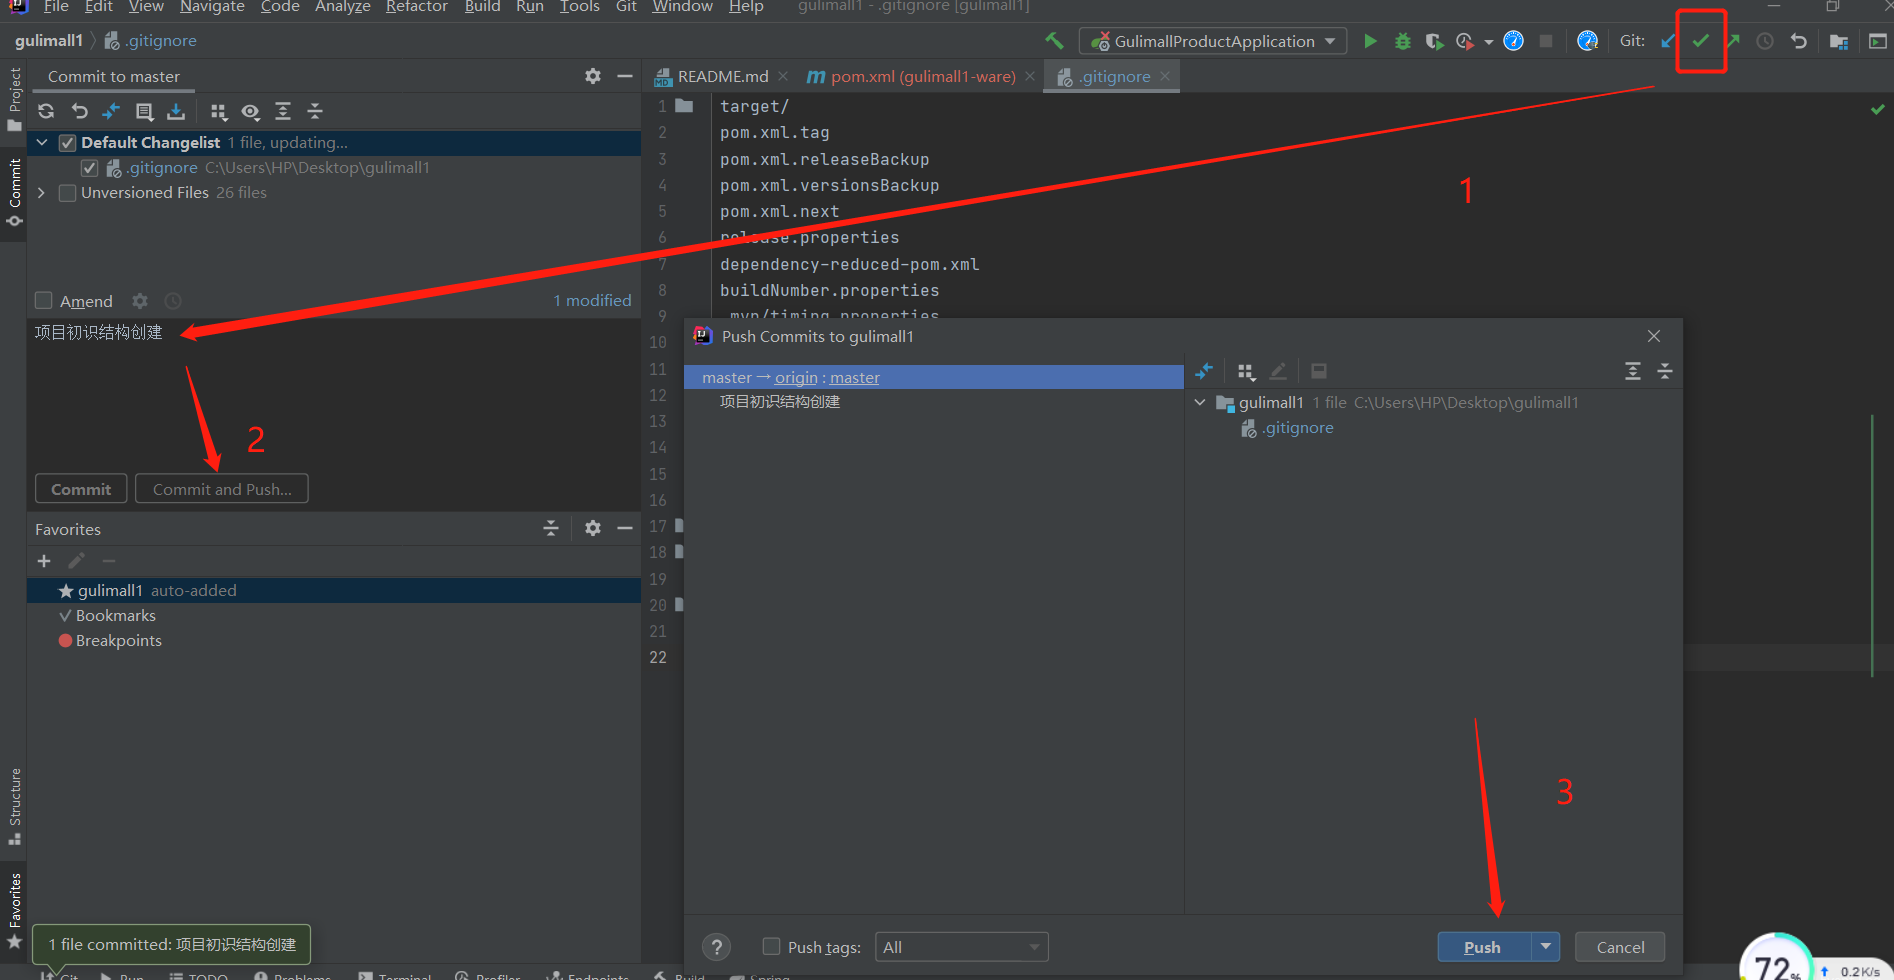This screenshot has height=980, width=1894.
Task: Open help with the question mark button
Action: pyautogui.click(x=716, y=947)
